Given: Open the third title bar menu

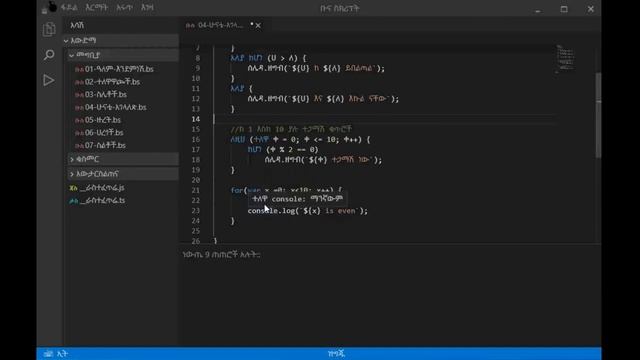Looking at the screenshot, I should (124, 7).
